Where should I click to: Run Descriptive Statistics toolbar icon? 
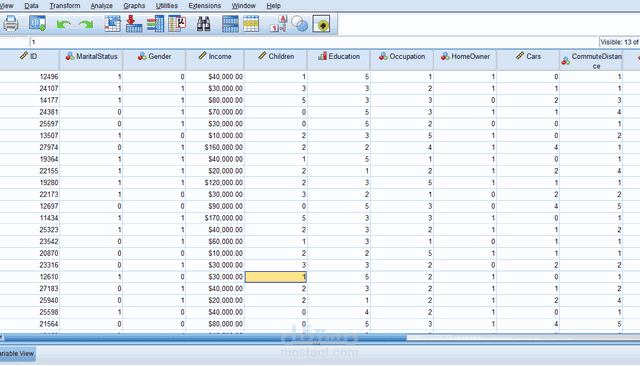pos(177,24)
